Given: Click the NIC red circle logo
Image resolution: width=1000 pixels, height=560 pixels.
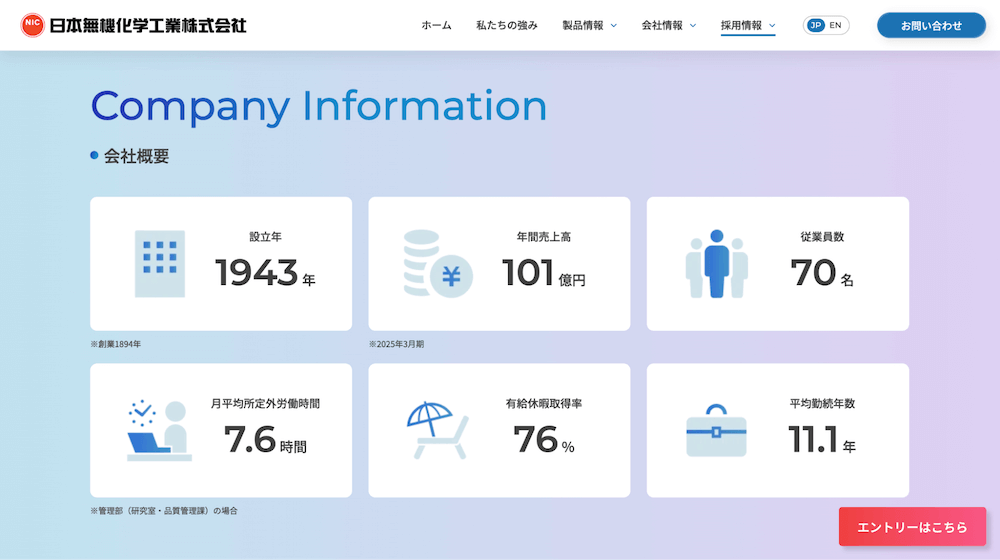Looking at the screenshot, I should (33, 25).
